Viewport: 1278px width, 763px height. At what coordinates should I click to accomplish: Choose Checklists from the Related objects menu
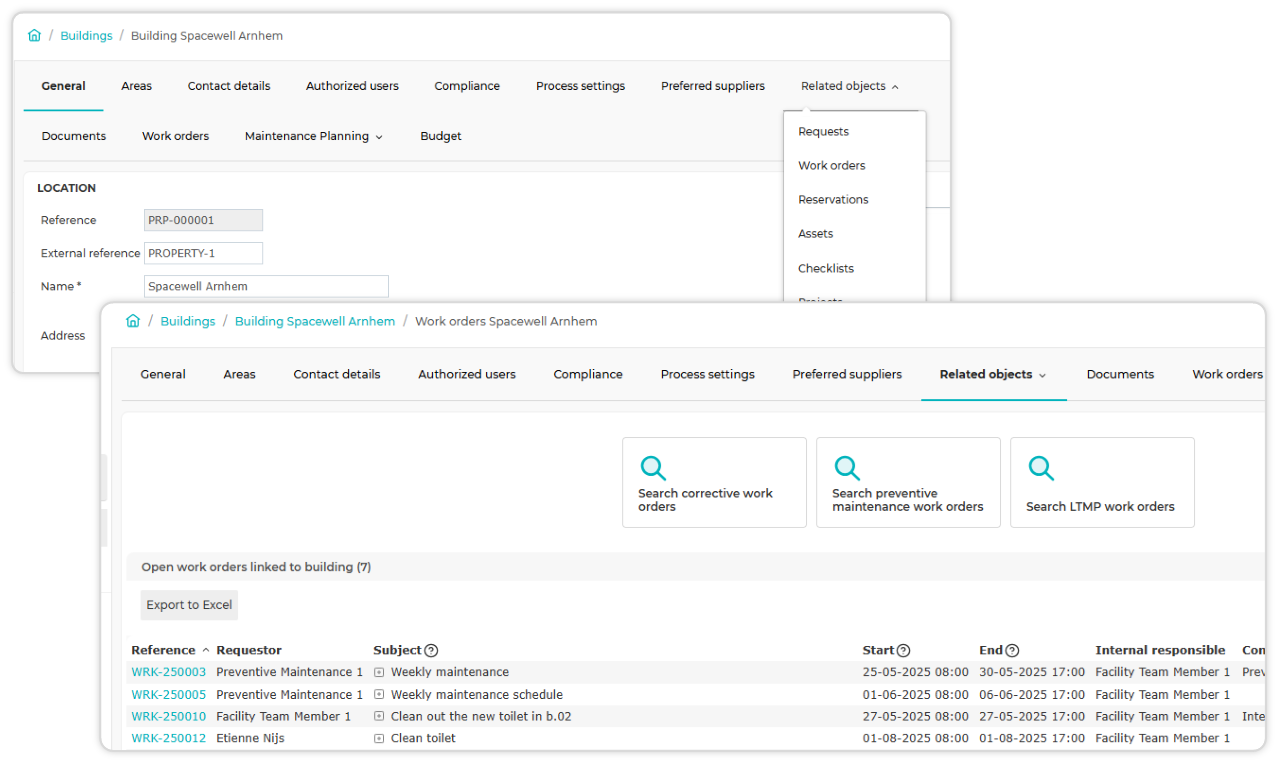pyautogui.click(x=826, y=268)
